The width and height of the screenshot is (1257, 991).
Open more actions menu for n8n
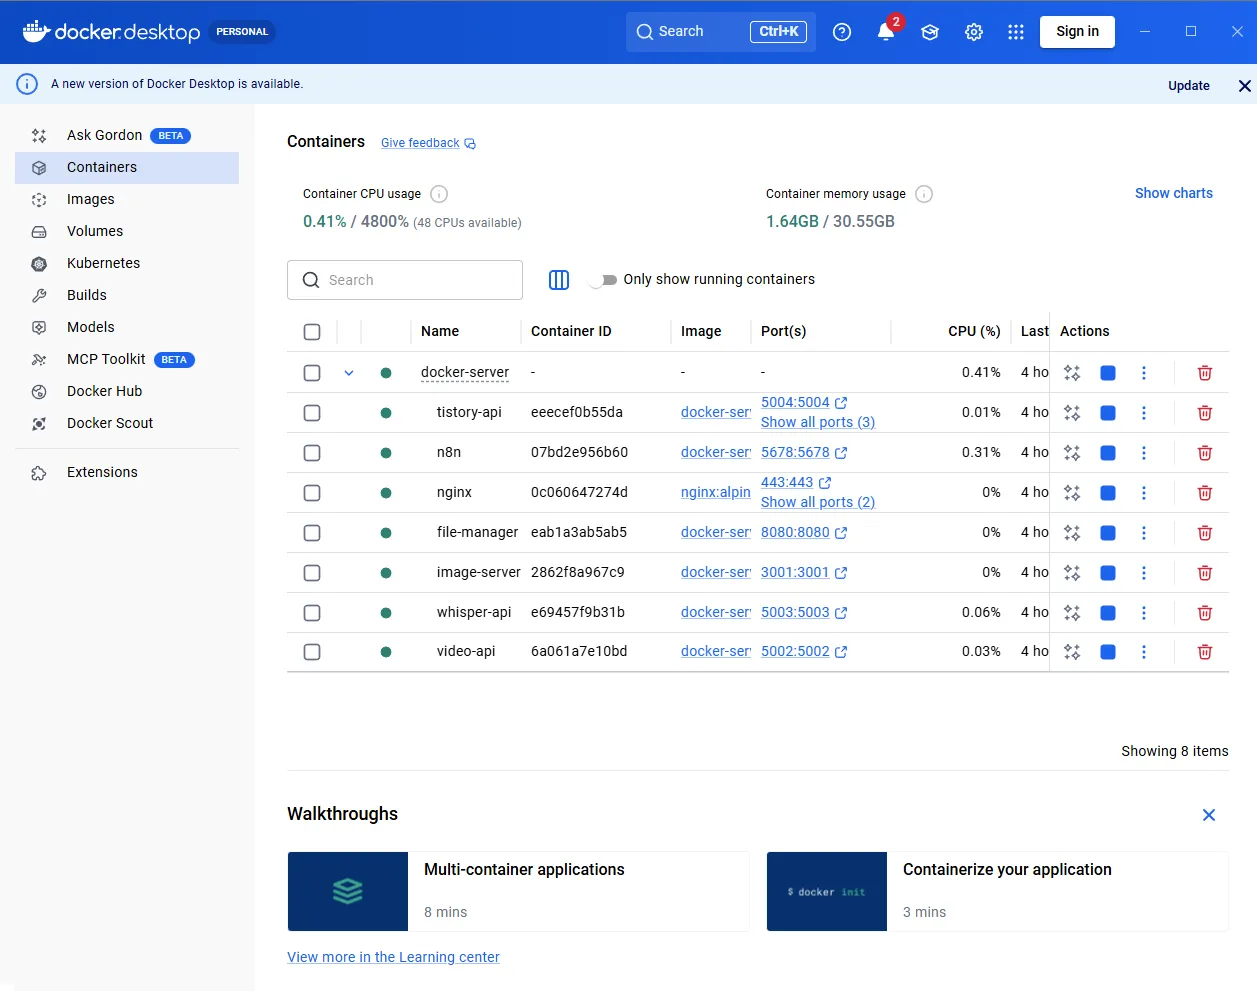1144,453
